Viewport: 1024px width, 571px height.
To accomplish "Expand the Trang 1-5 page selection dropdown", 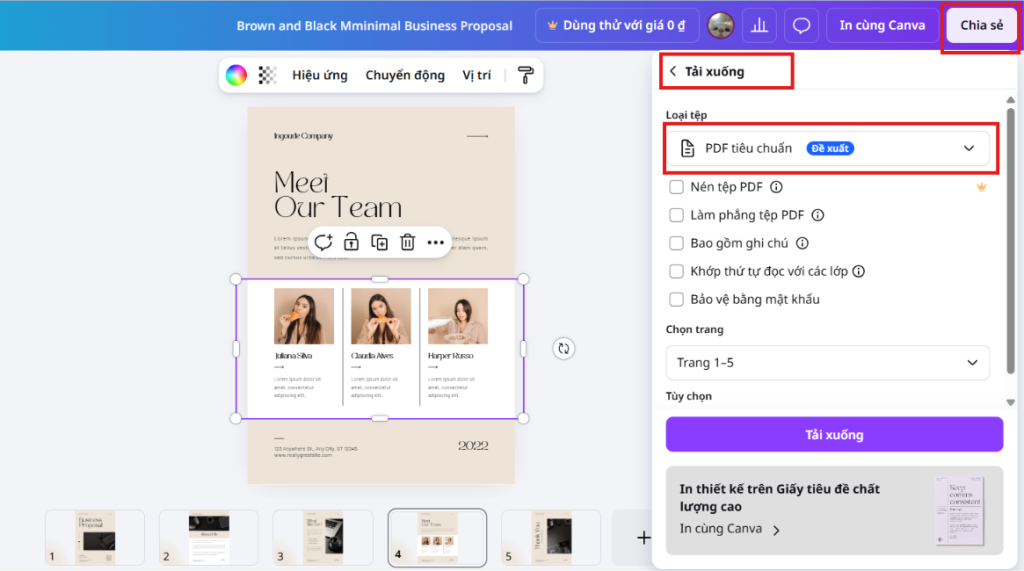I will [827, 363].
